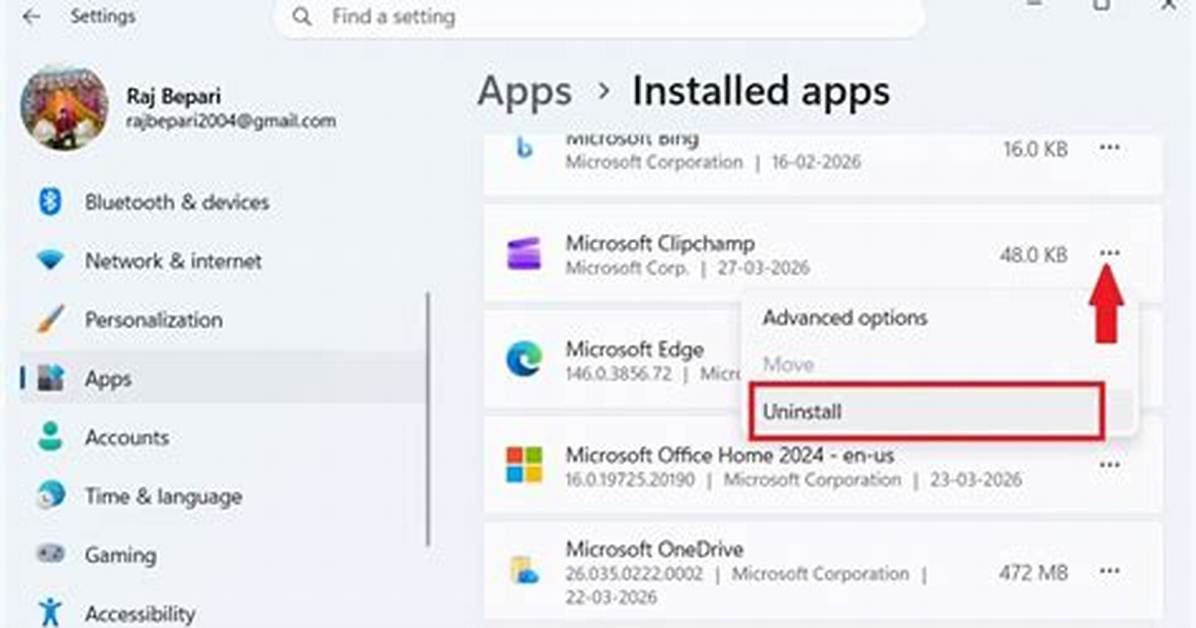Choose Advanced options from the menu

[x=845, y=317]
